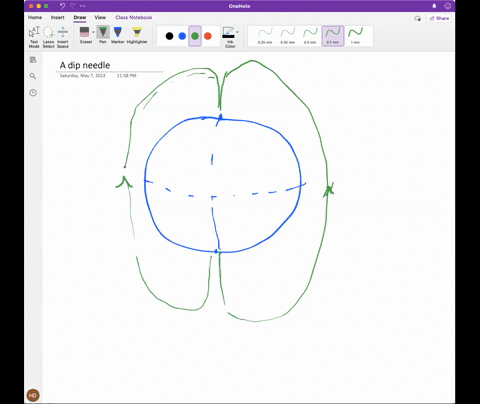Click the Redo arrow in title bar
The image size is (480, 404).
(73, 6)
